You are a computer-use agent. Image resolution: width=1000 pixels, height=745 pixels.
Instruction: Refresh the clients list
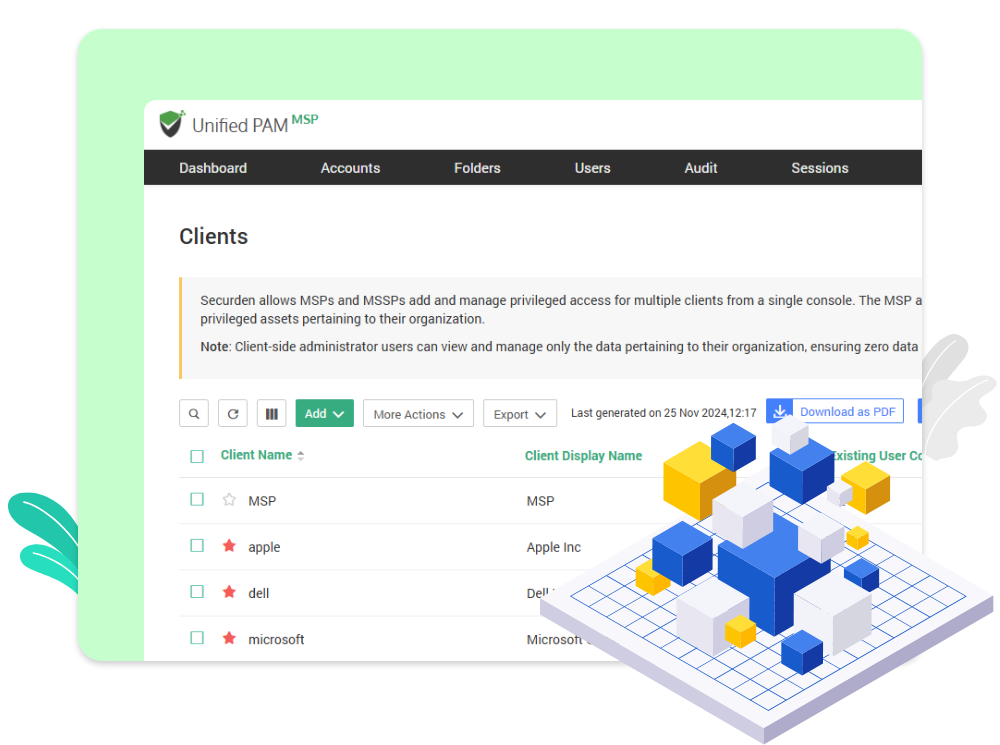[232, 412]
